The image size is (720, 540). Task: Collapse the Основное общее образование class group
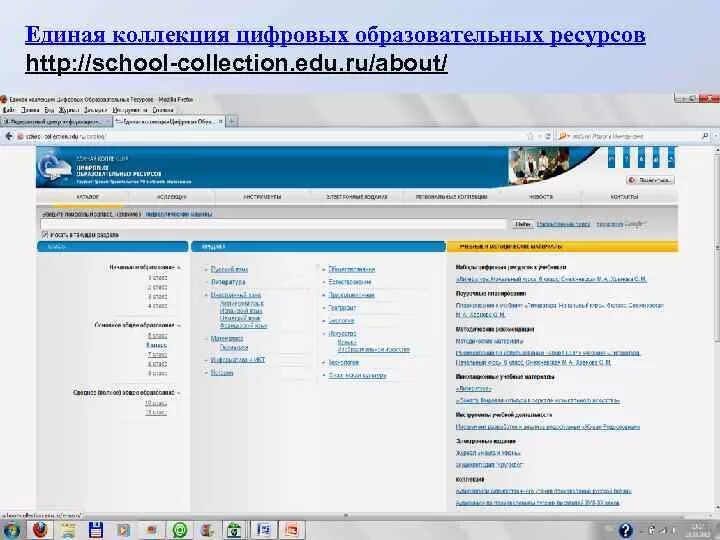[x=179, y=325]
